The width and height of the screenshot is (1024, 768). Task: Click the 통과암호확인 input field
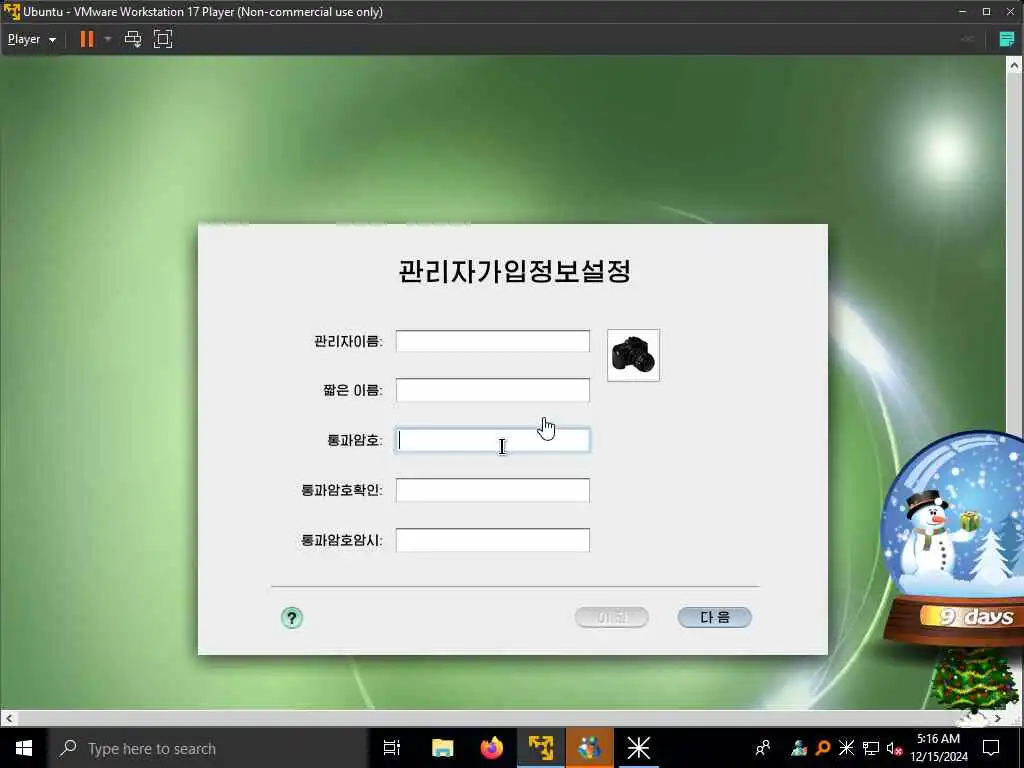point(492,490)
